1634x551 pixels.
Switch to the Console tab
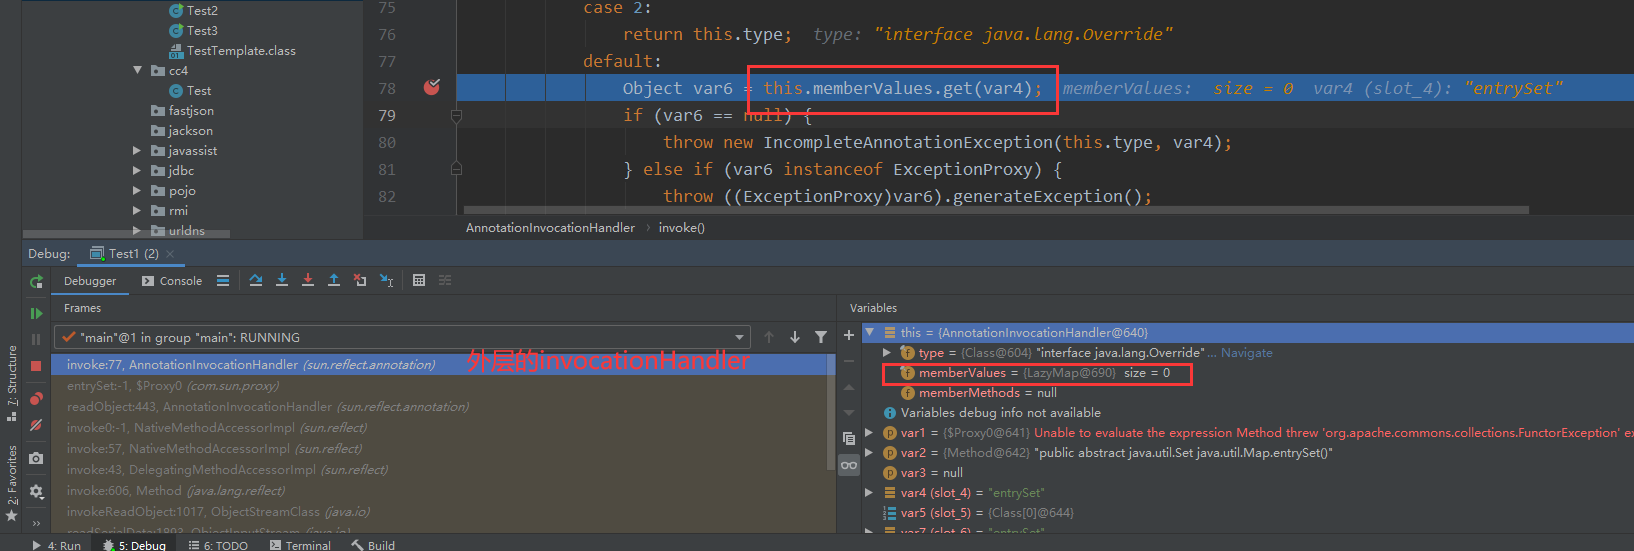[x=172, y=281]
